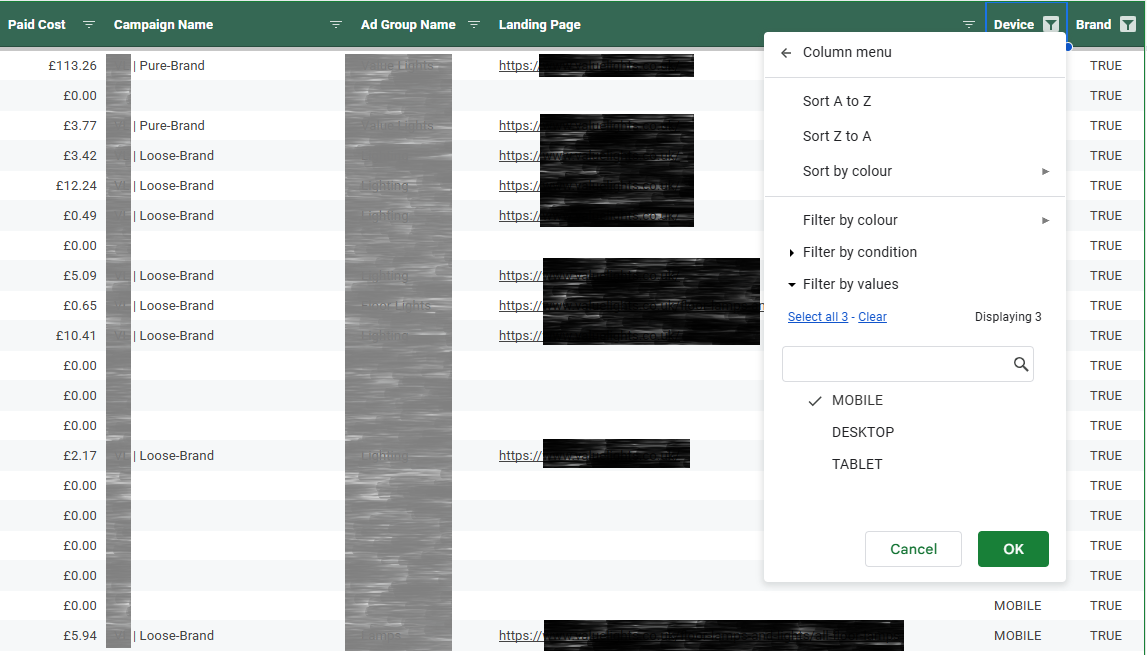Click the back arrow in the Column menu
Image resolution: width=1147 pixels, height=655 pixels.
click(786, 52)
